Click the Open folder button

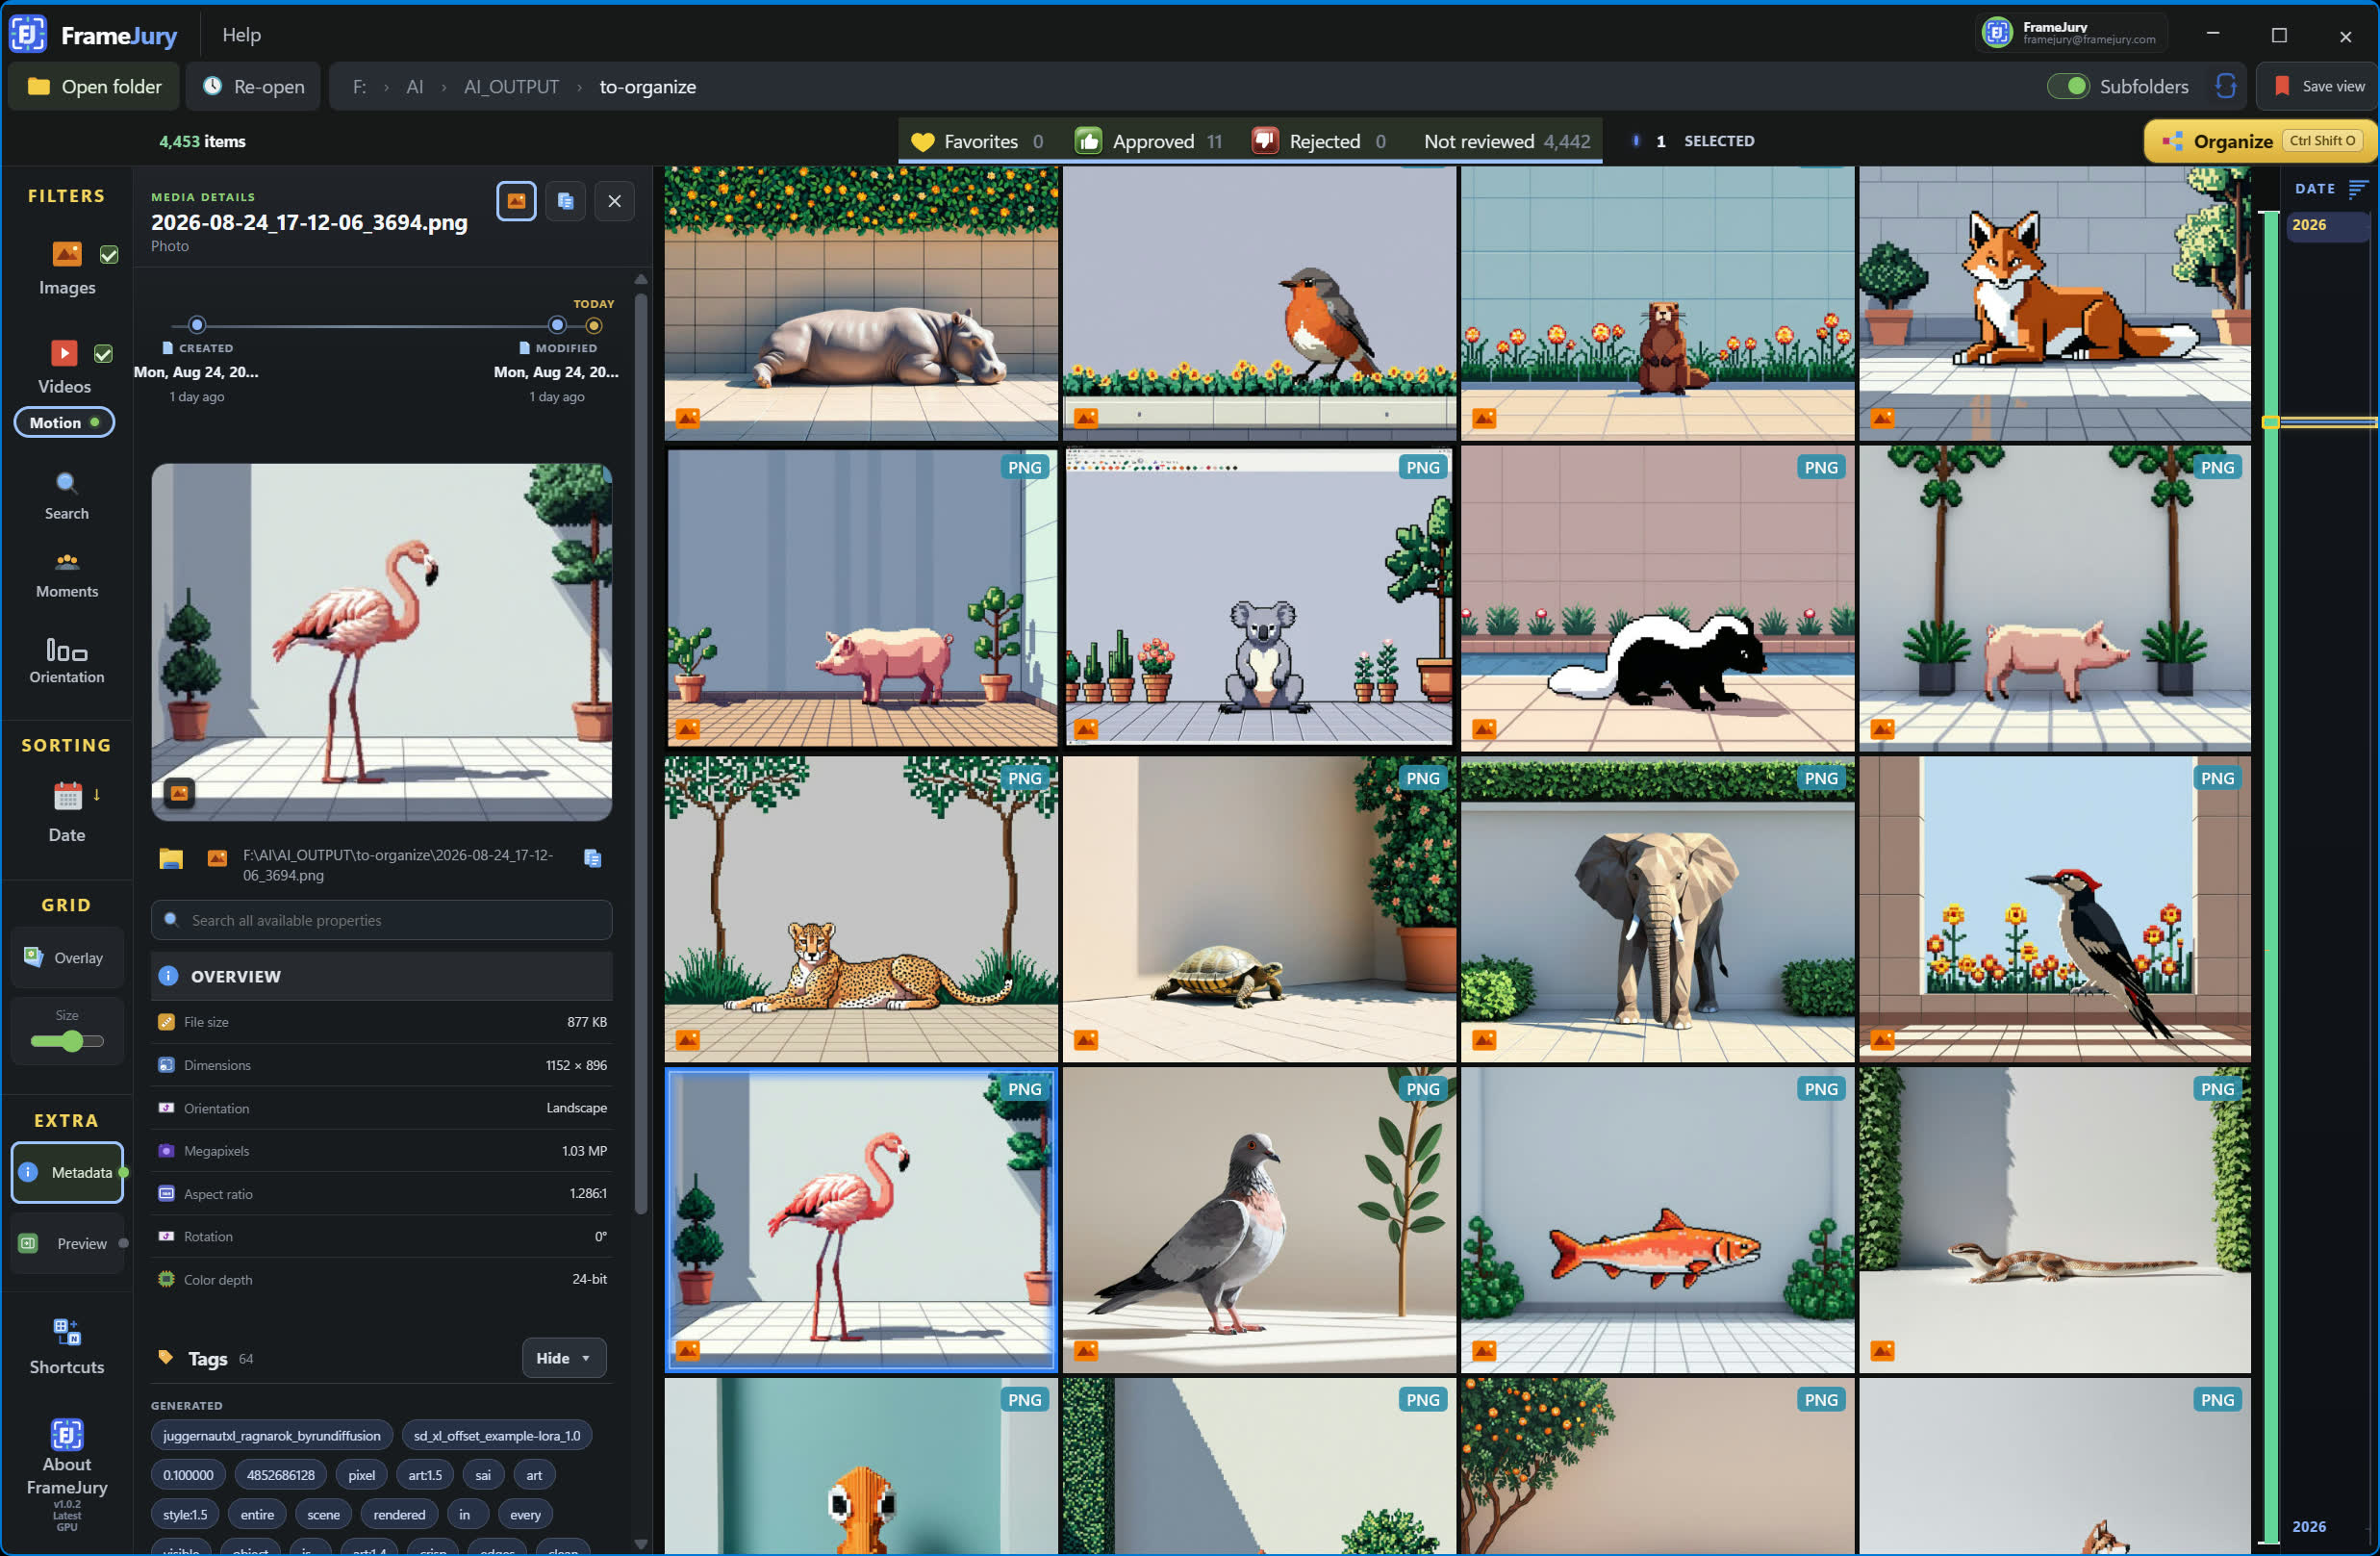click(x=94, y=86)
